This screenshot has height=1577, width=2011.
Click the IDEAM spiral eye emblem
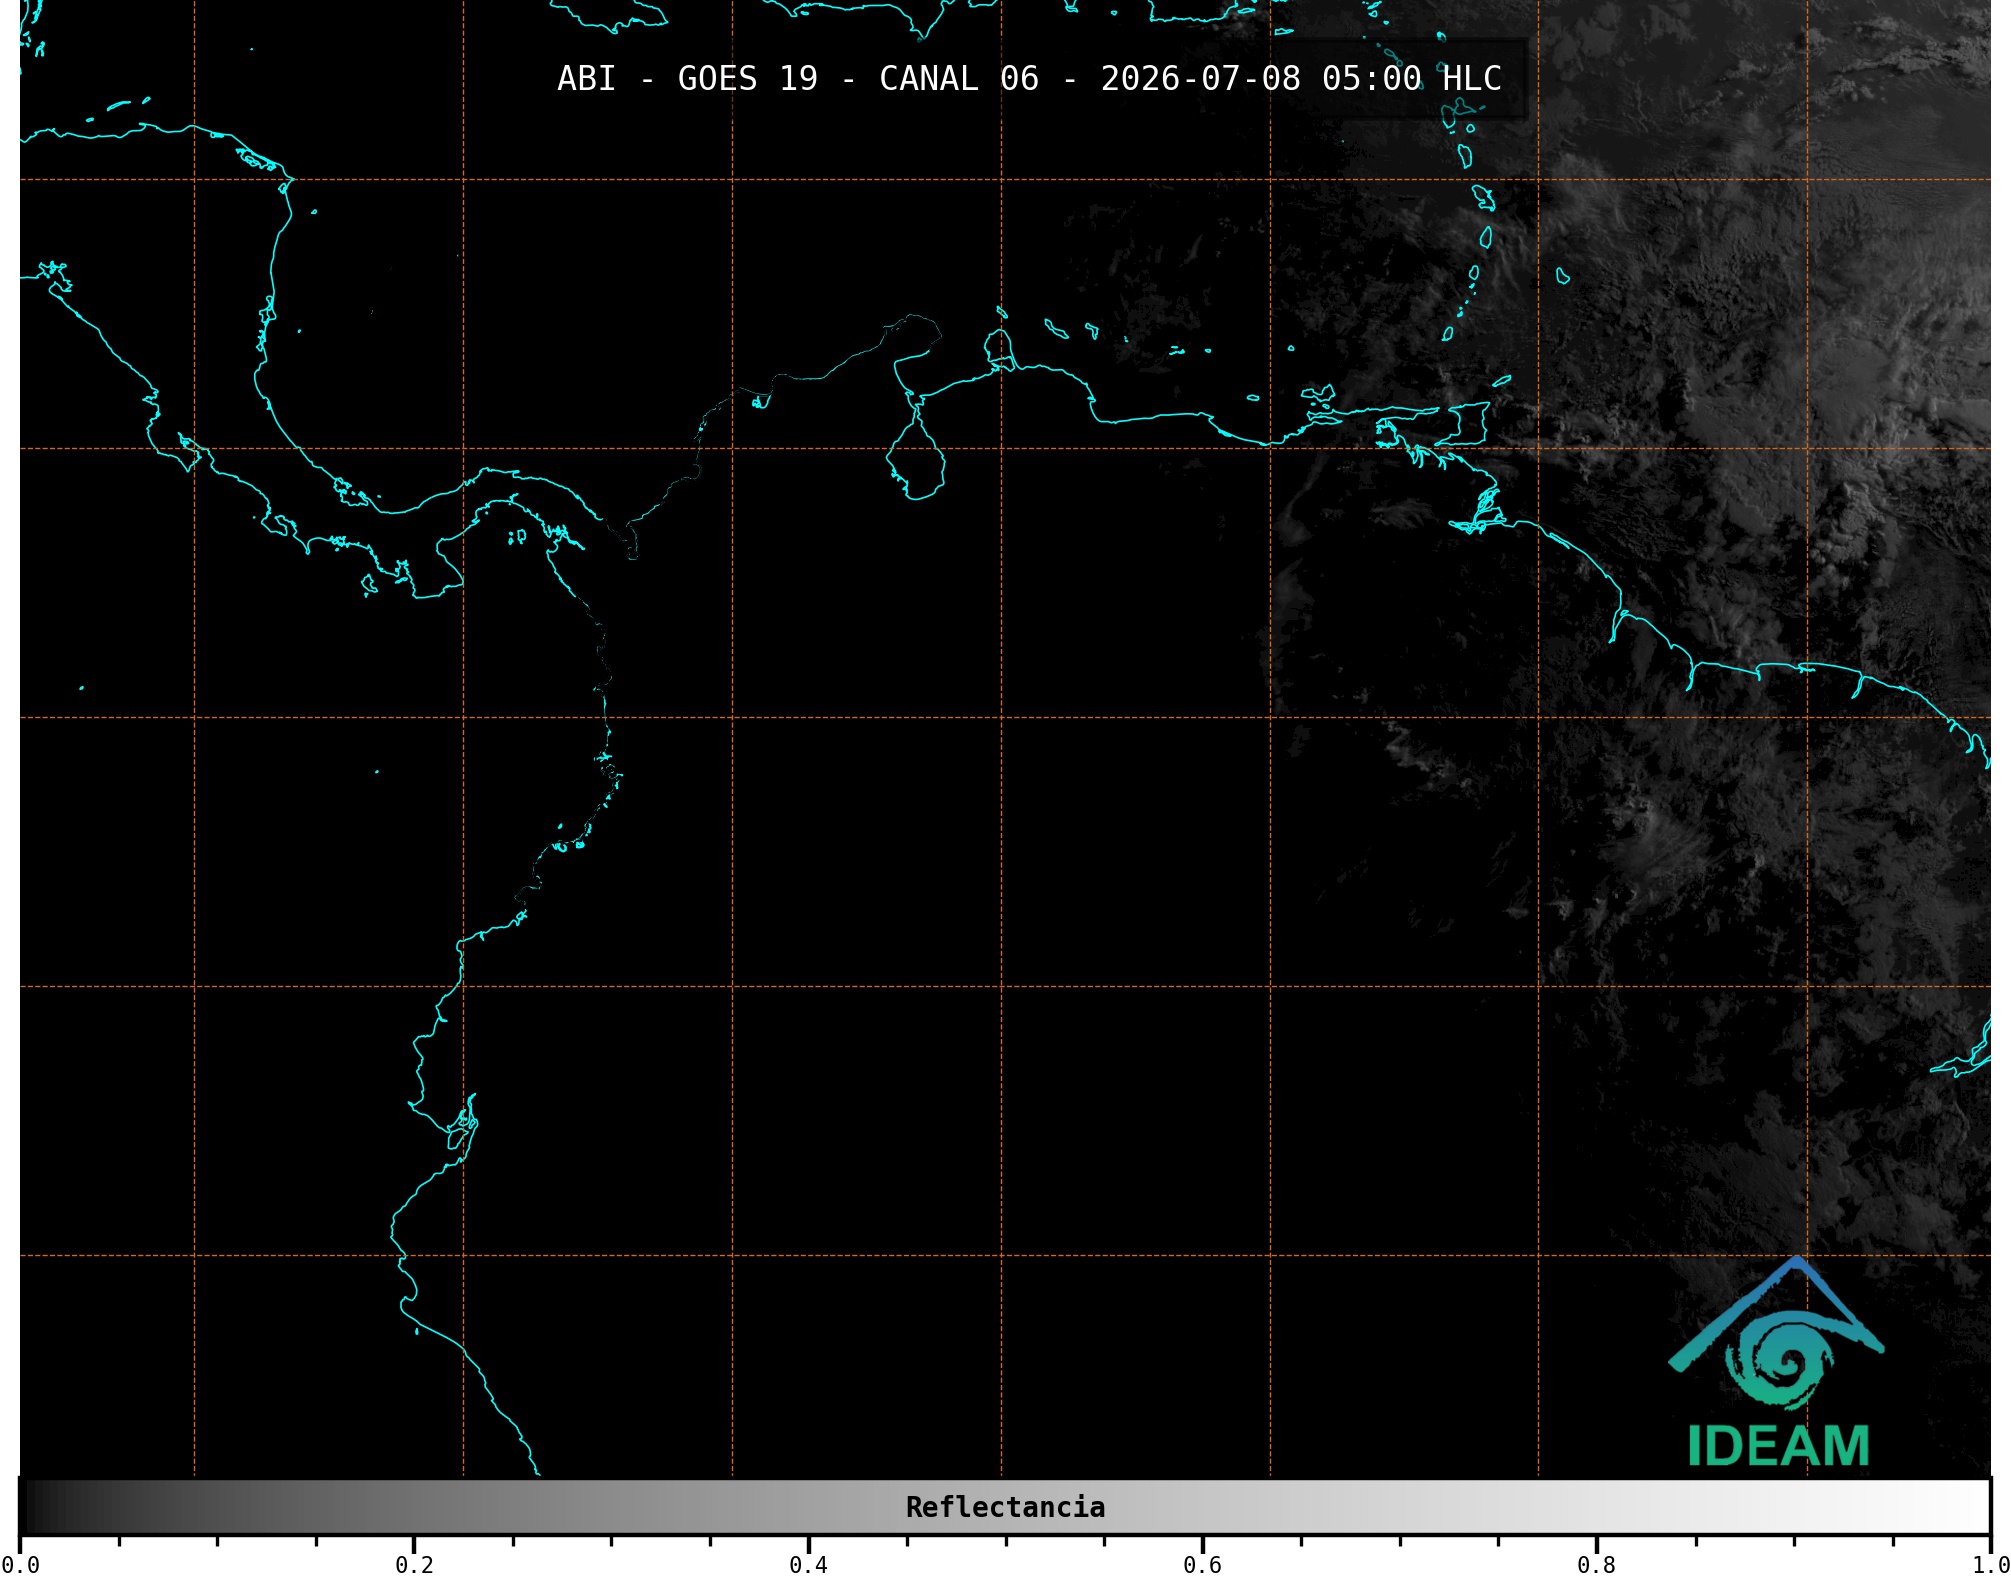1780,1362
